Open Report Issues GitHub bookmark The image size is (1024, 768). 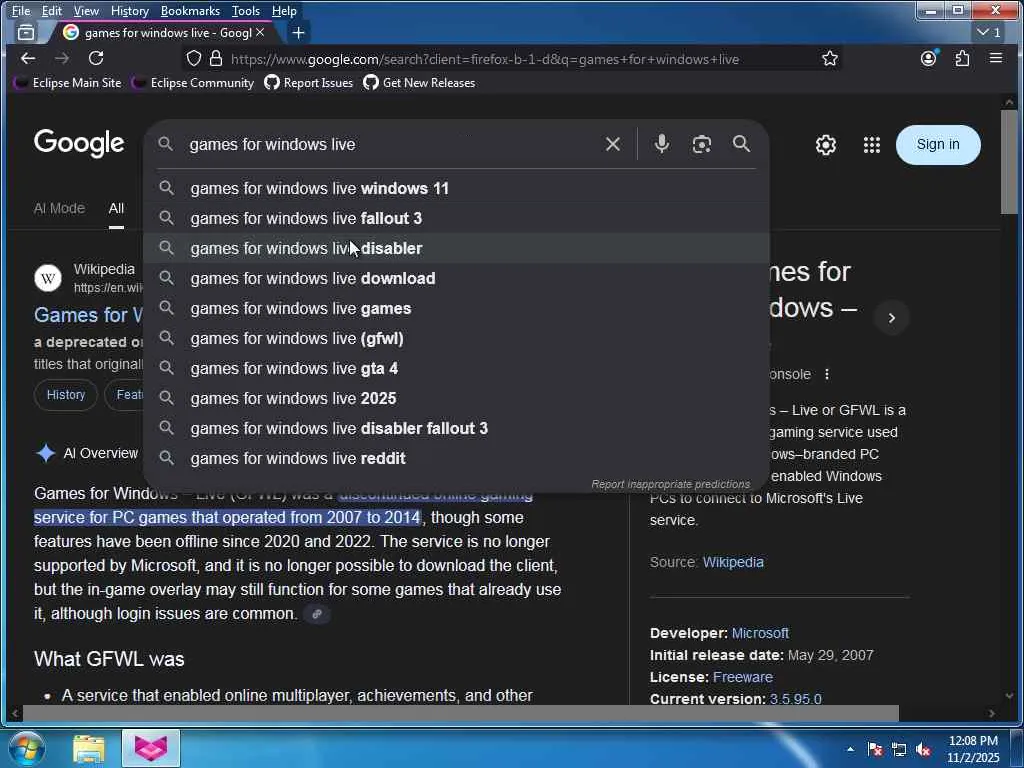pyautogui.click(x=309, y=83)
